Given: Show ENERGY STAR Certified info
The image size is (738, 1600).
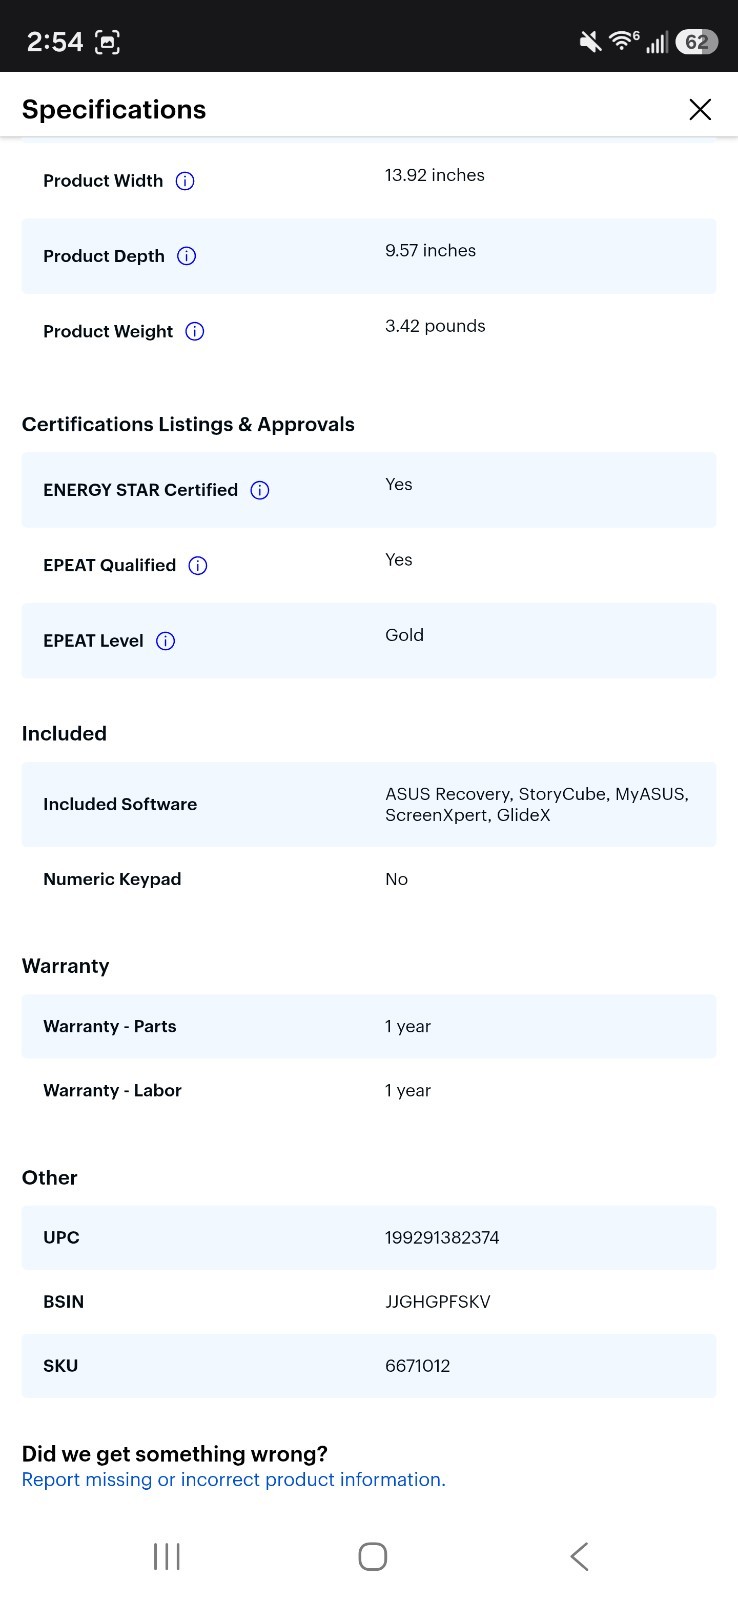Looking at the screenshot, I should pos(260,490).
